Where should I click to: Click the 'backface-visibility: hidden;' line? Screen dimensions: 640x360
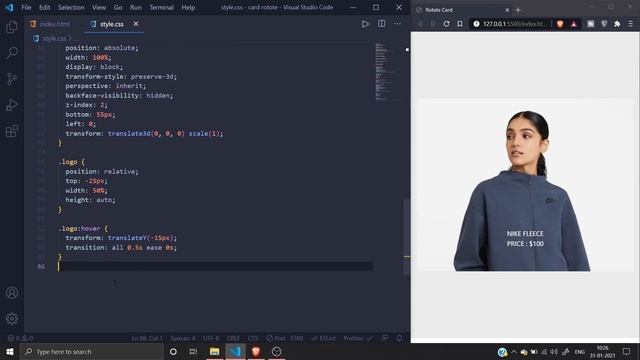[x=119, y=96]
